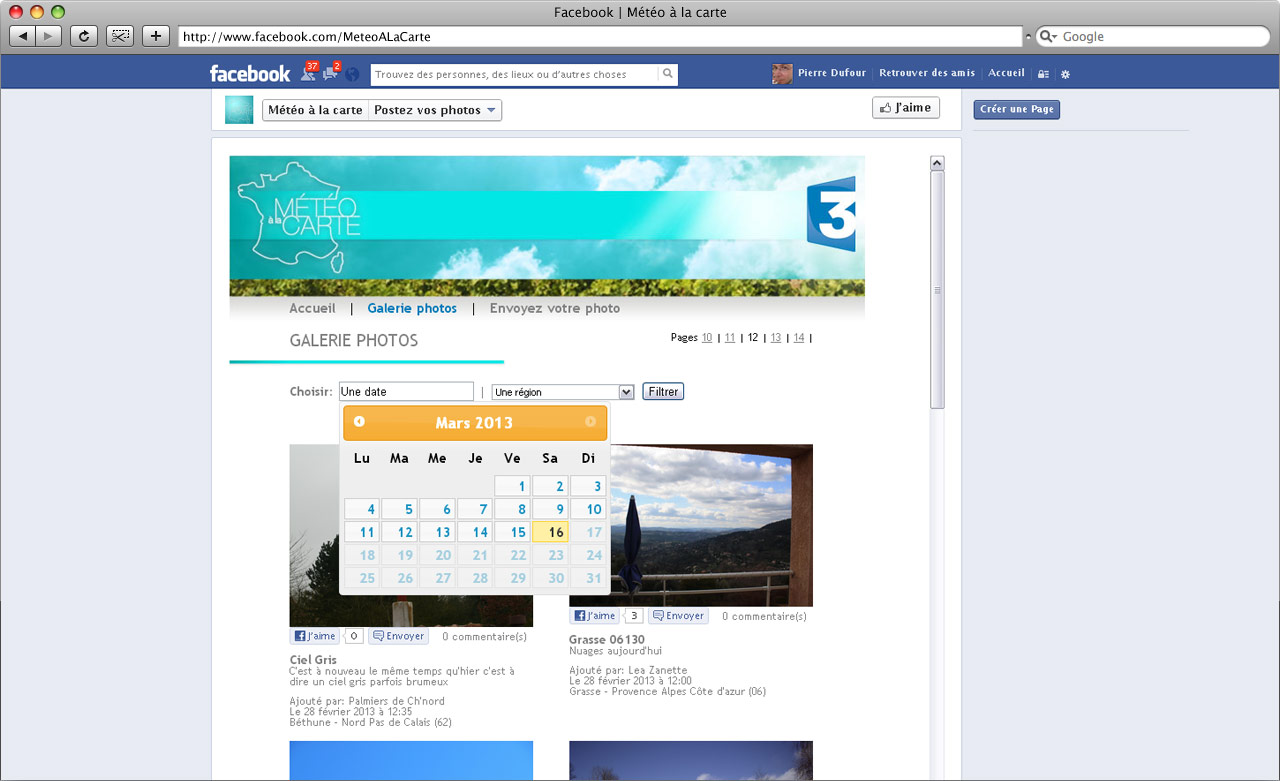The height and width of the screenshot is (781, 1280).
Task: Select March 1 in the calendar
Action: tap(513, 486)
